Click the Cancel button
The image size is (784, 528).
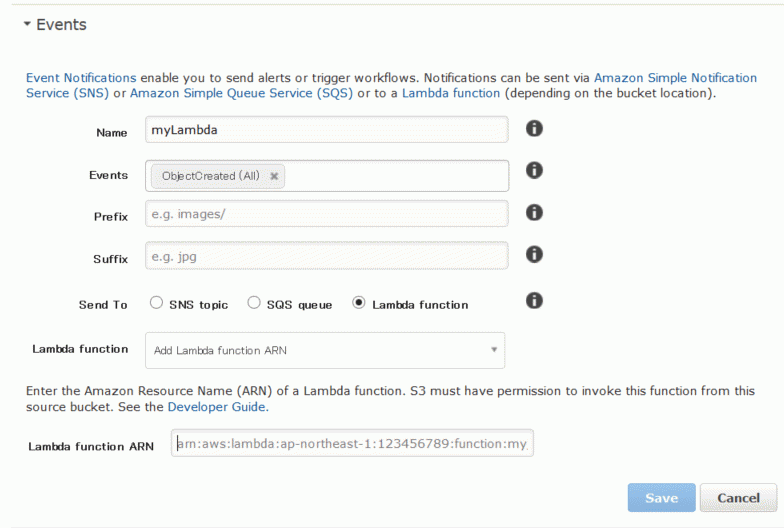738,498
